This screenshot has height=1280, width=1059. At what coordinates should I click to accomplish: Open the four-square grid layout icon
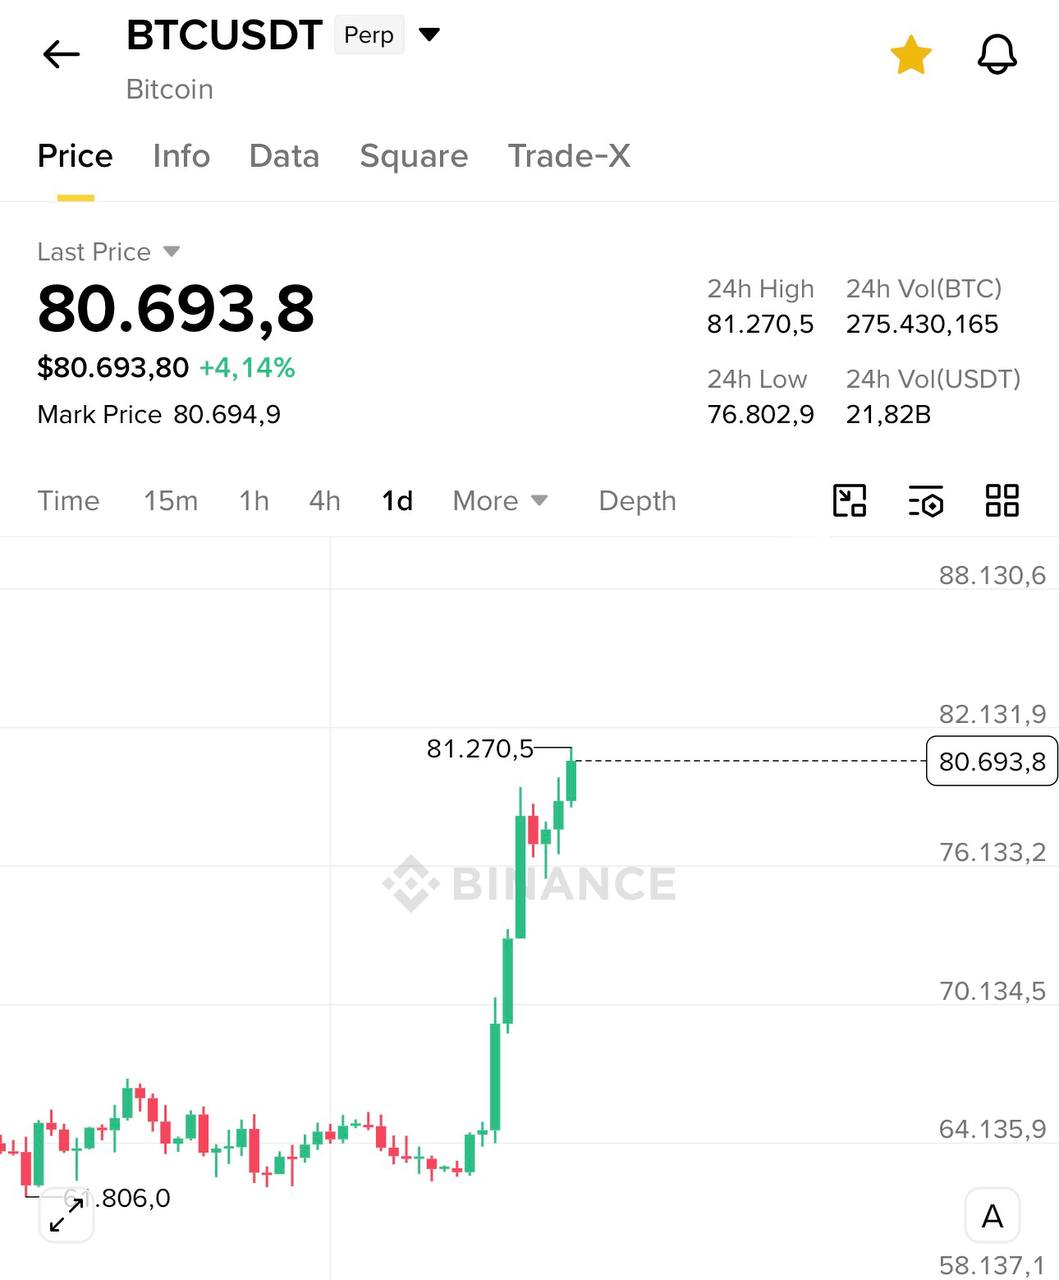(1002, 500)
